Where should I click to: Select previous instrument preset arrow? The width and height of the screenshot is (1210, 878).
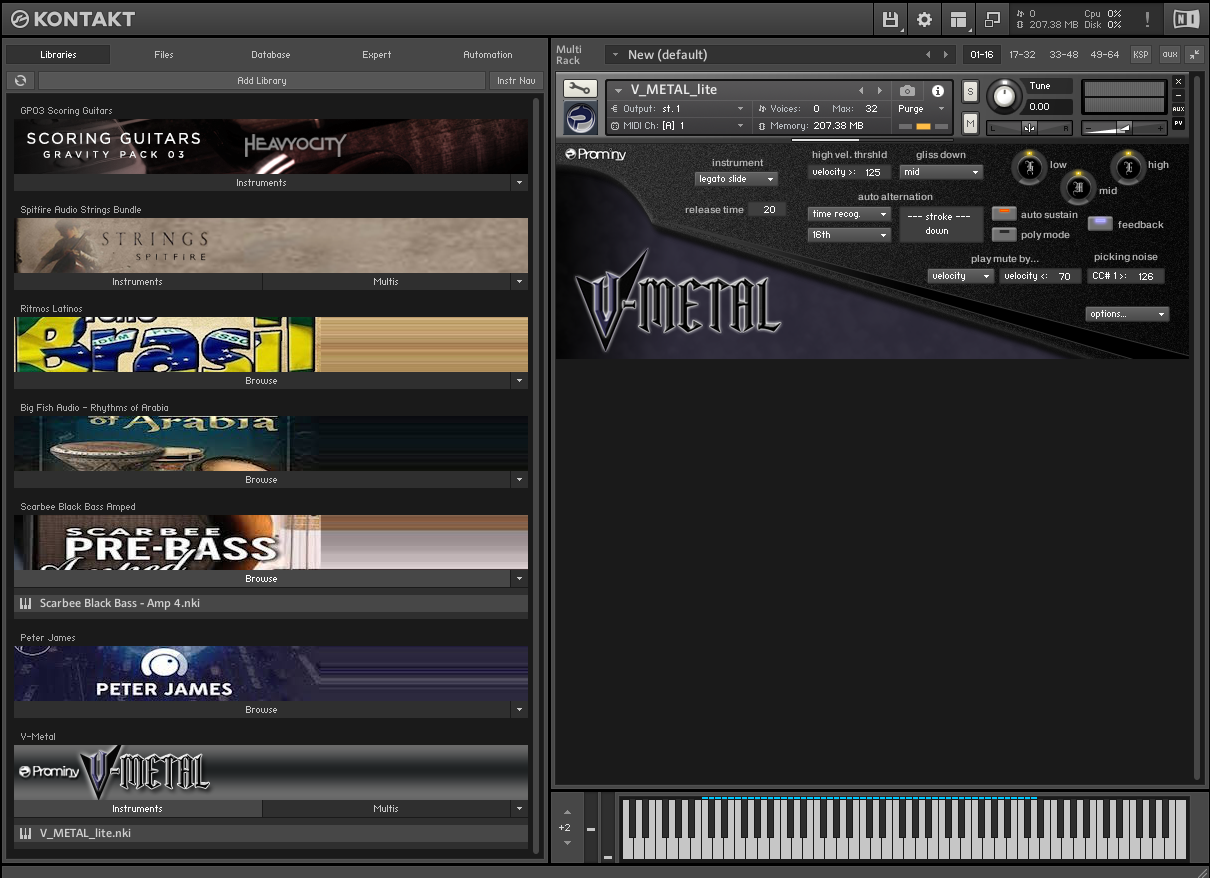pyautogui.click(x=861, y=90)
